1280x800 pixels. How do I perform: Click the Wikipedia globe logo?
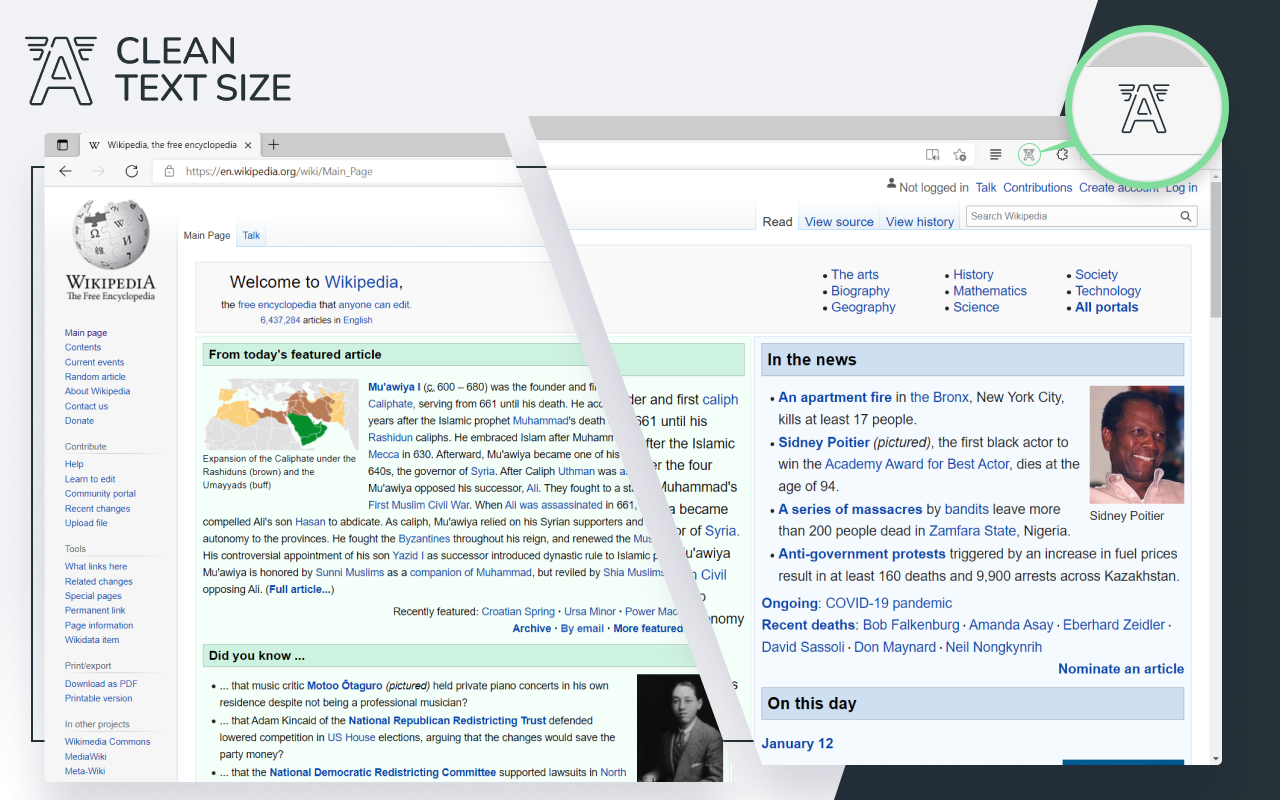click(110, 234)
